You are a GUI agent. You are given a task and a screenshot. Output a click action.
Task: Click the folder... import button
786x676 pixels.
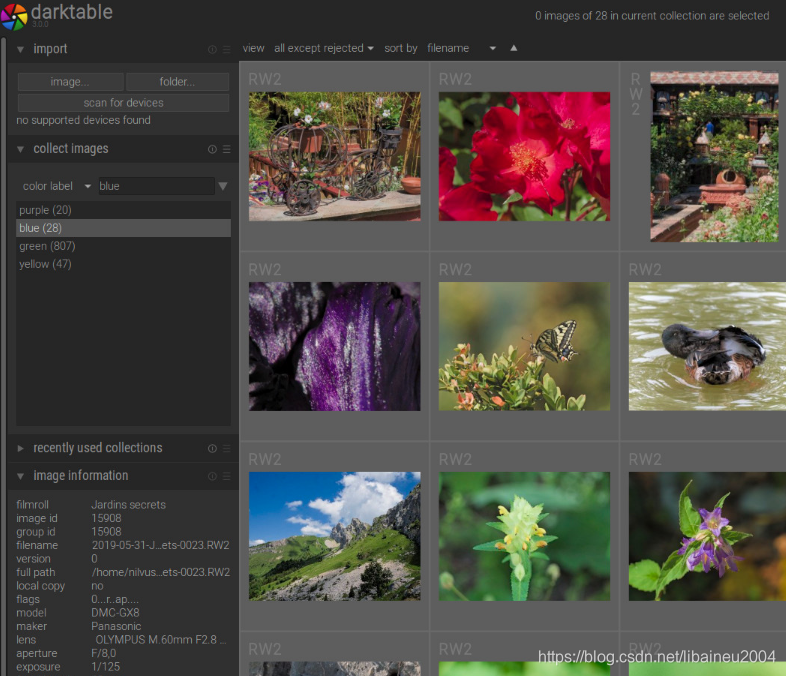177,82
